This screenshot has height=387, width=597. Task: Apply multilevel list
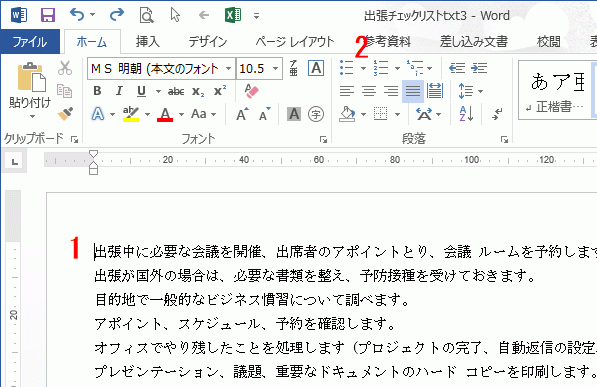click(x=415, y=68)
